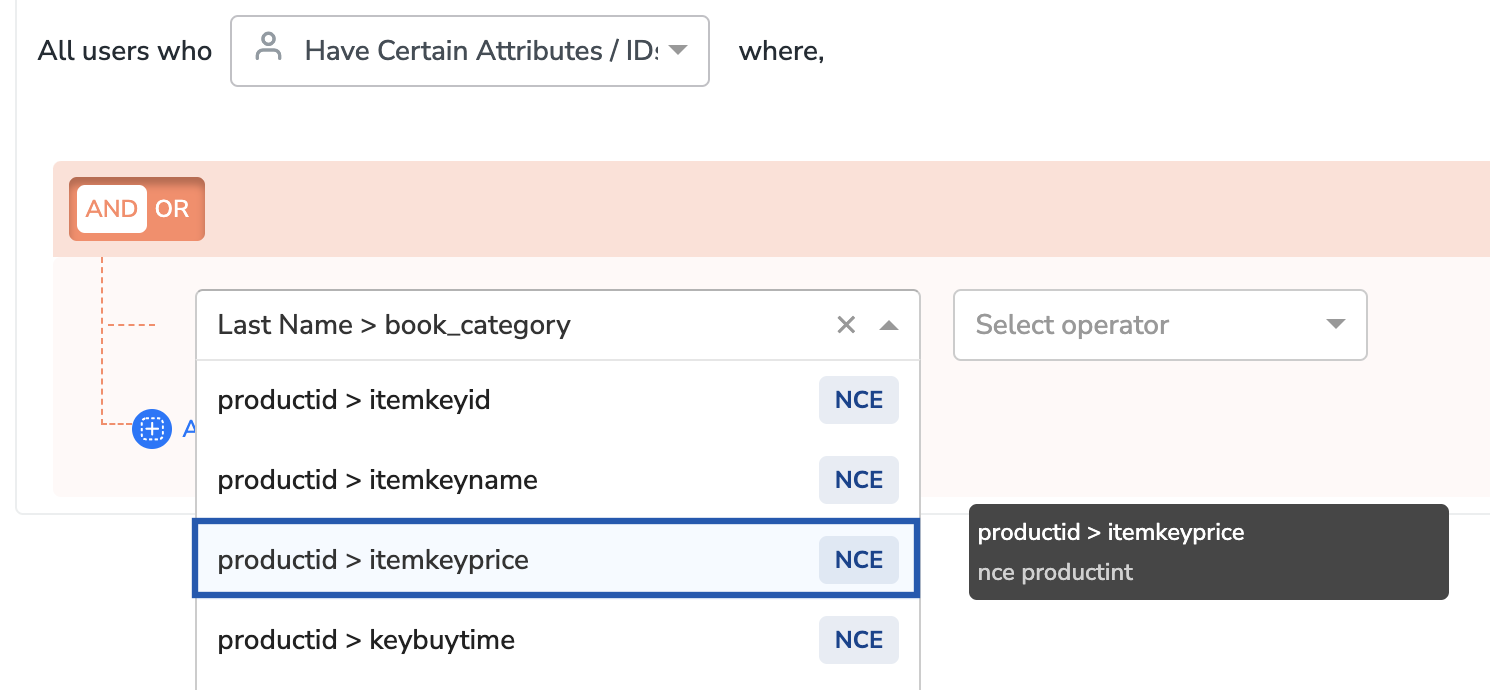The image size is (1490, 690).
Task: Click the arrow on the Have Certain Attributes selector
Action: pos(678,50)
